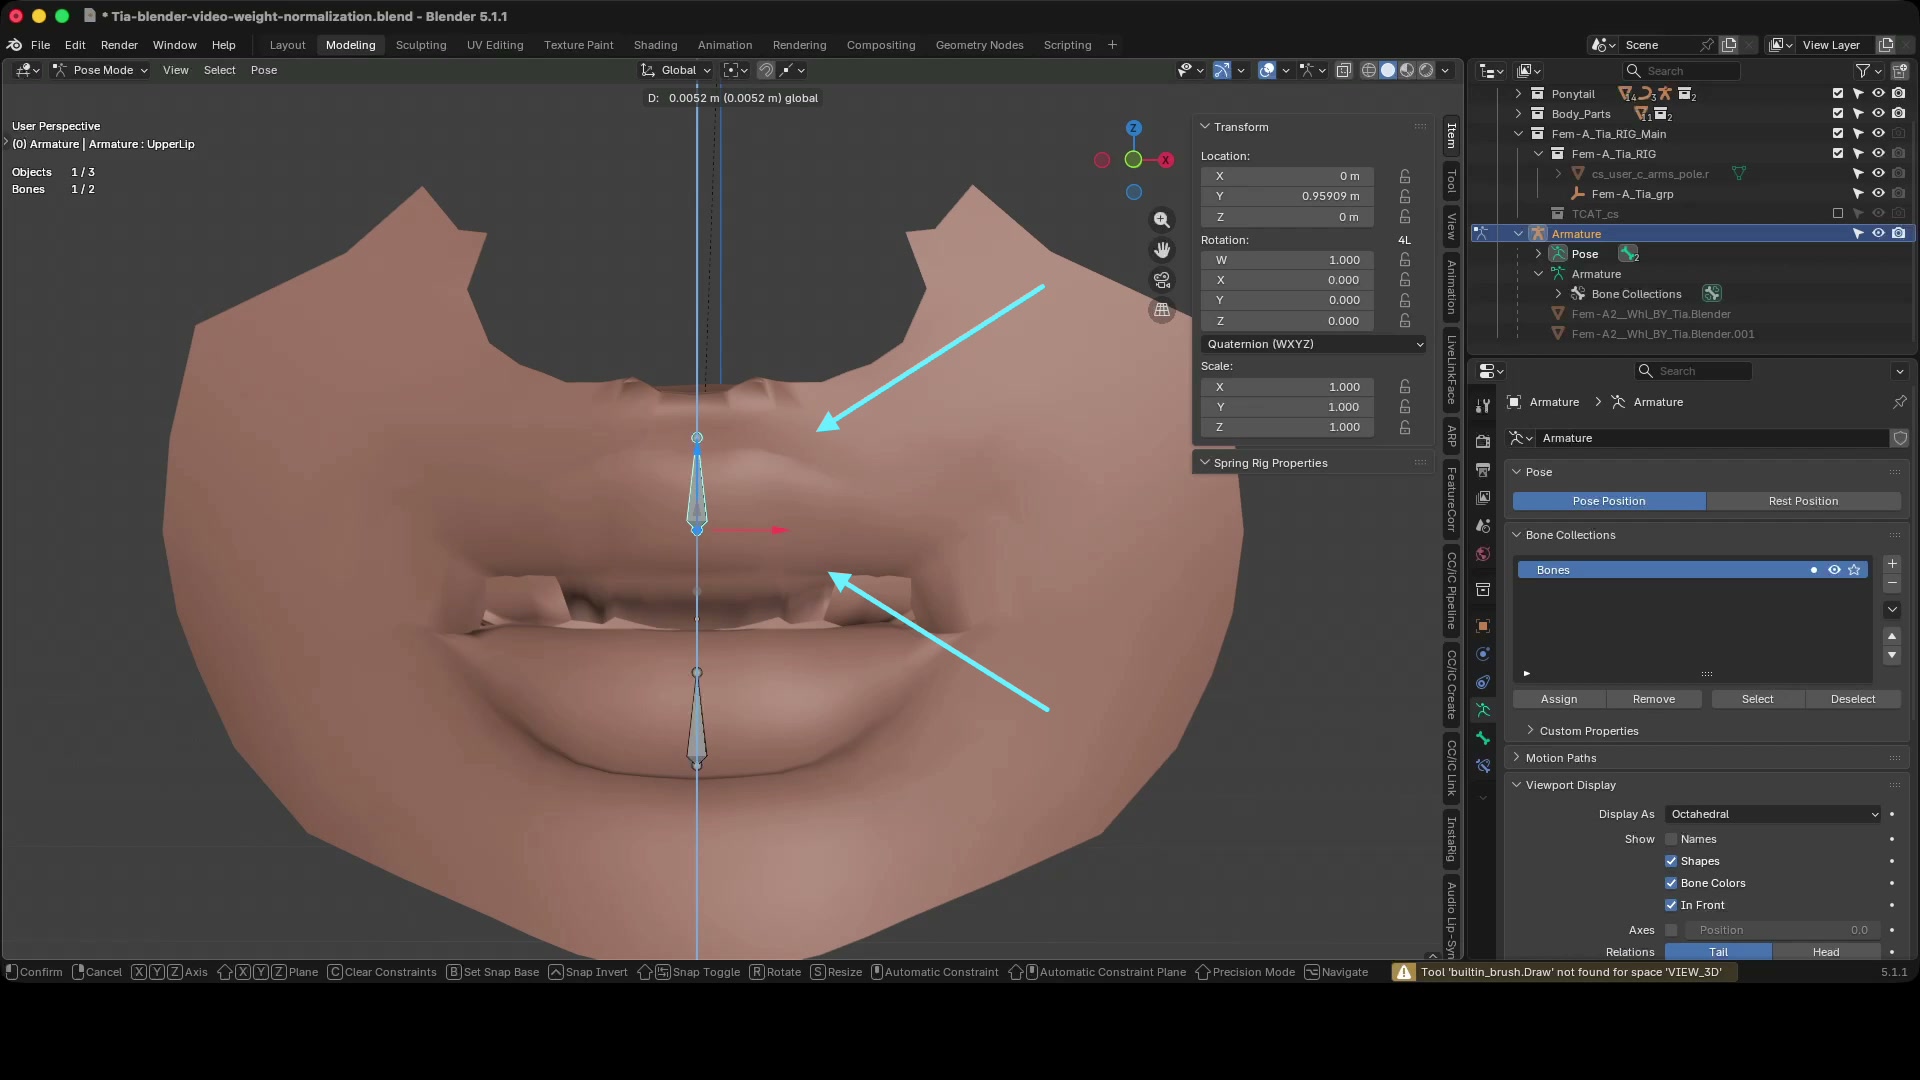1920x1080 pixels.
Task: Open the Physics properties tab icon
Action: pos(1483,654)
